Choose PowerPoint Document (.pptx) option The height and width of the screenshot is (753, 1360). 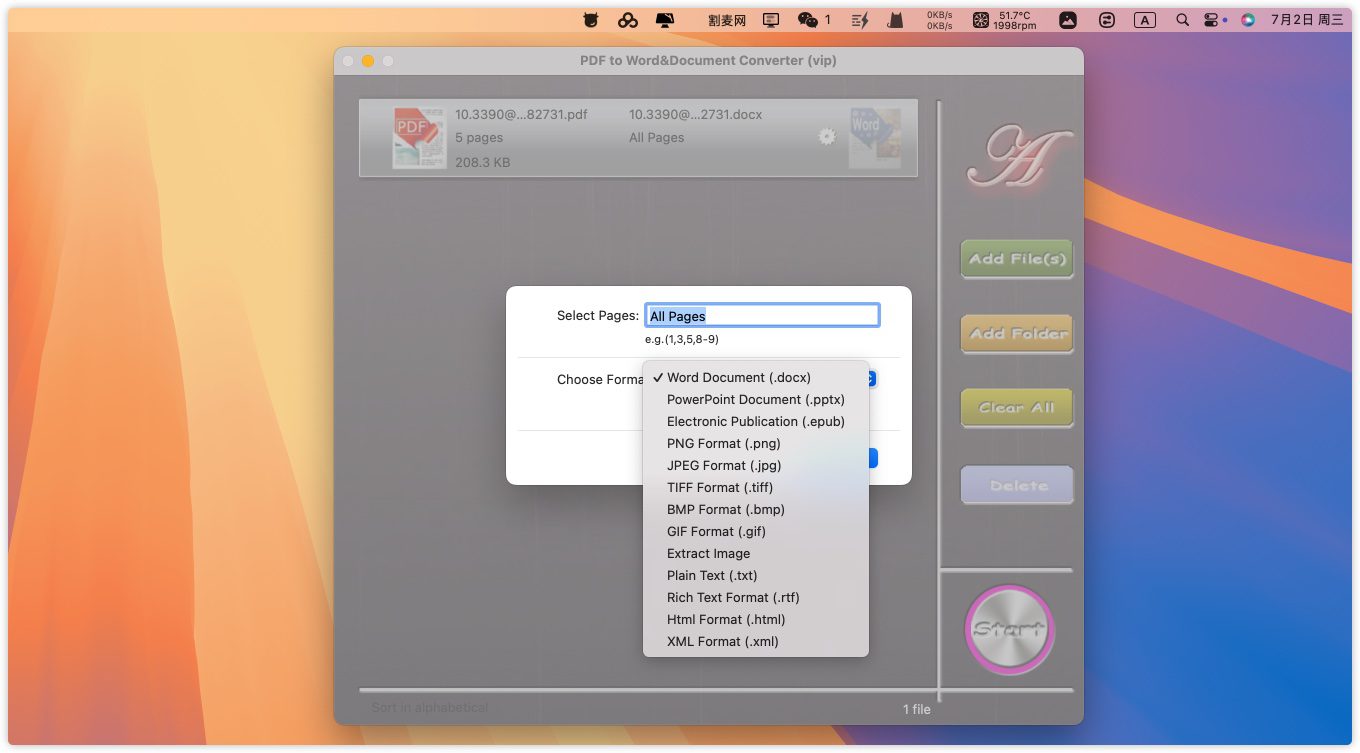[756, 400]
